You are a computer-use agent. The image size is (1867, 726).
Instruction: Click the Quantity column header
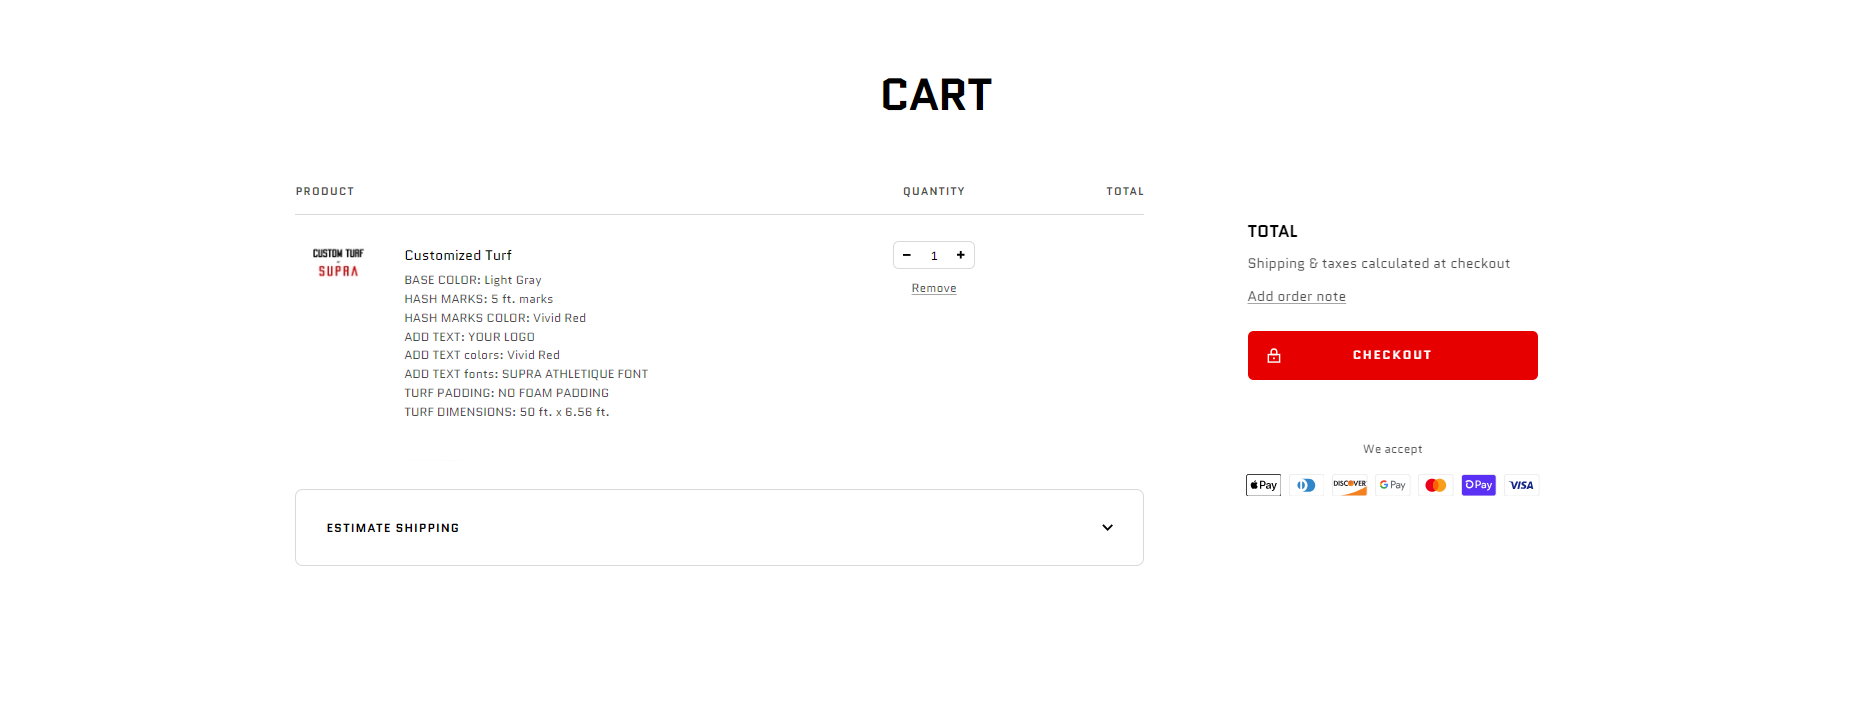tap(934, 191)
